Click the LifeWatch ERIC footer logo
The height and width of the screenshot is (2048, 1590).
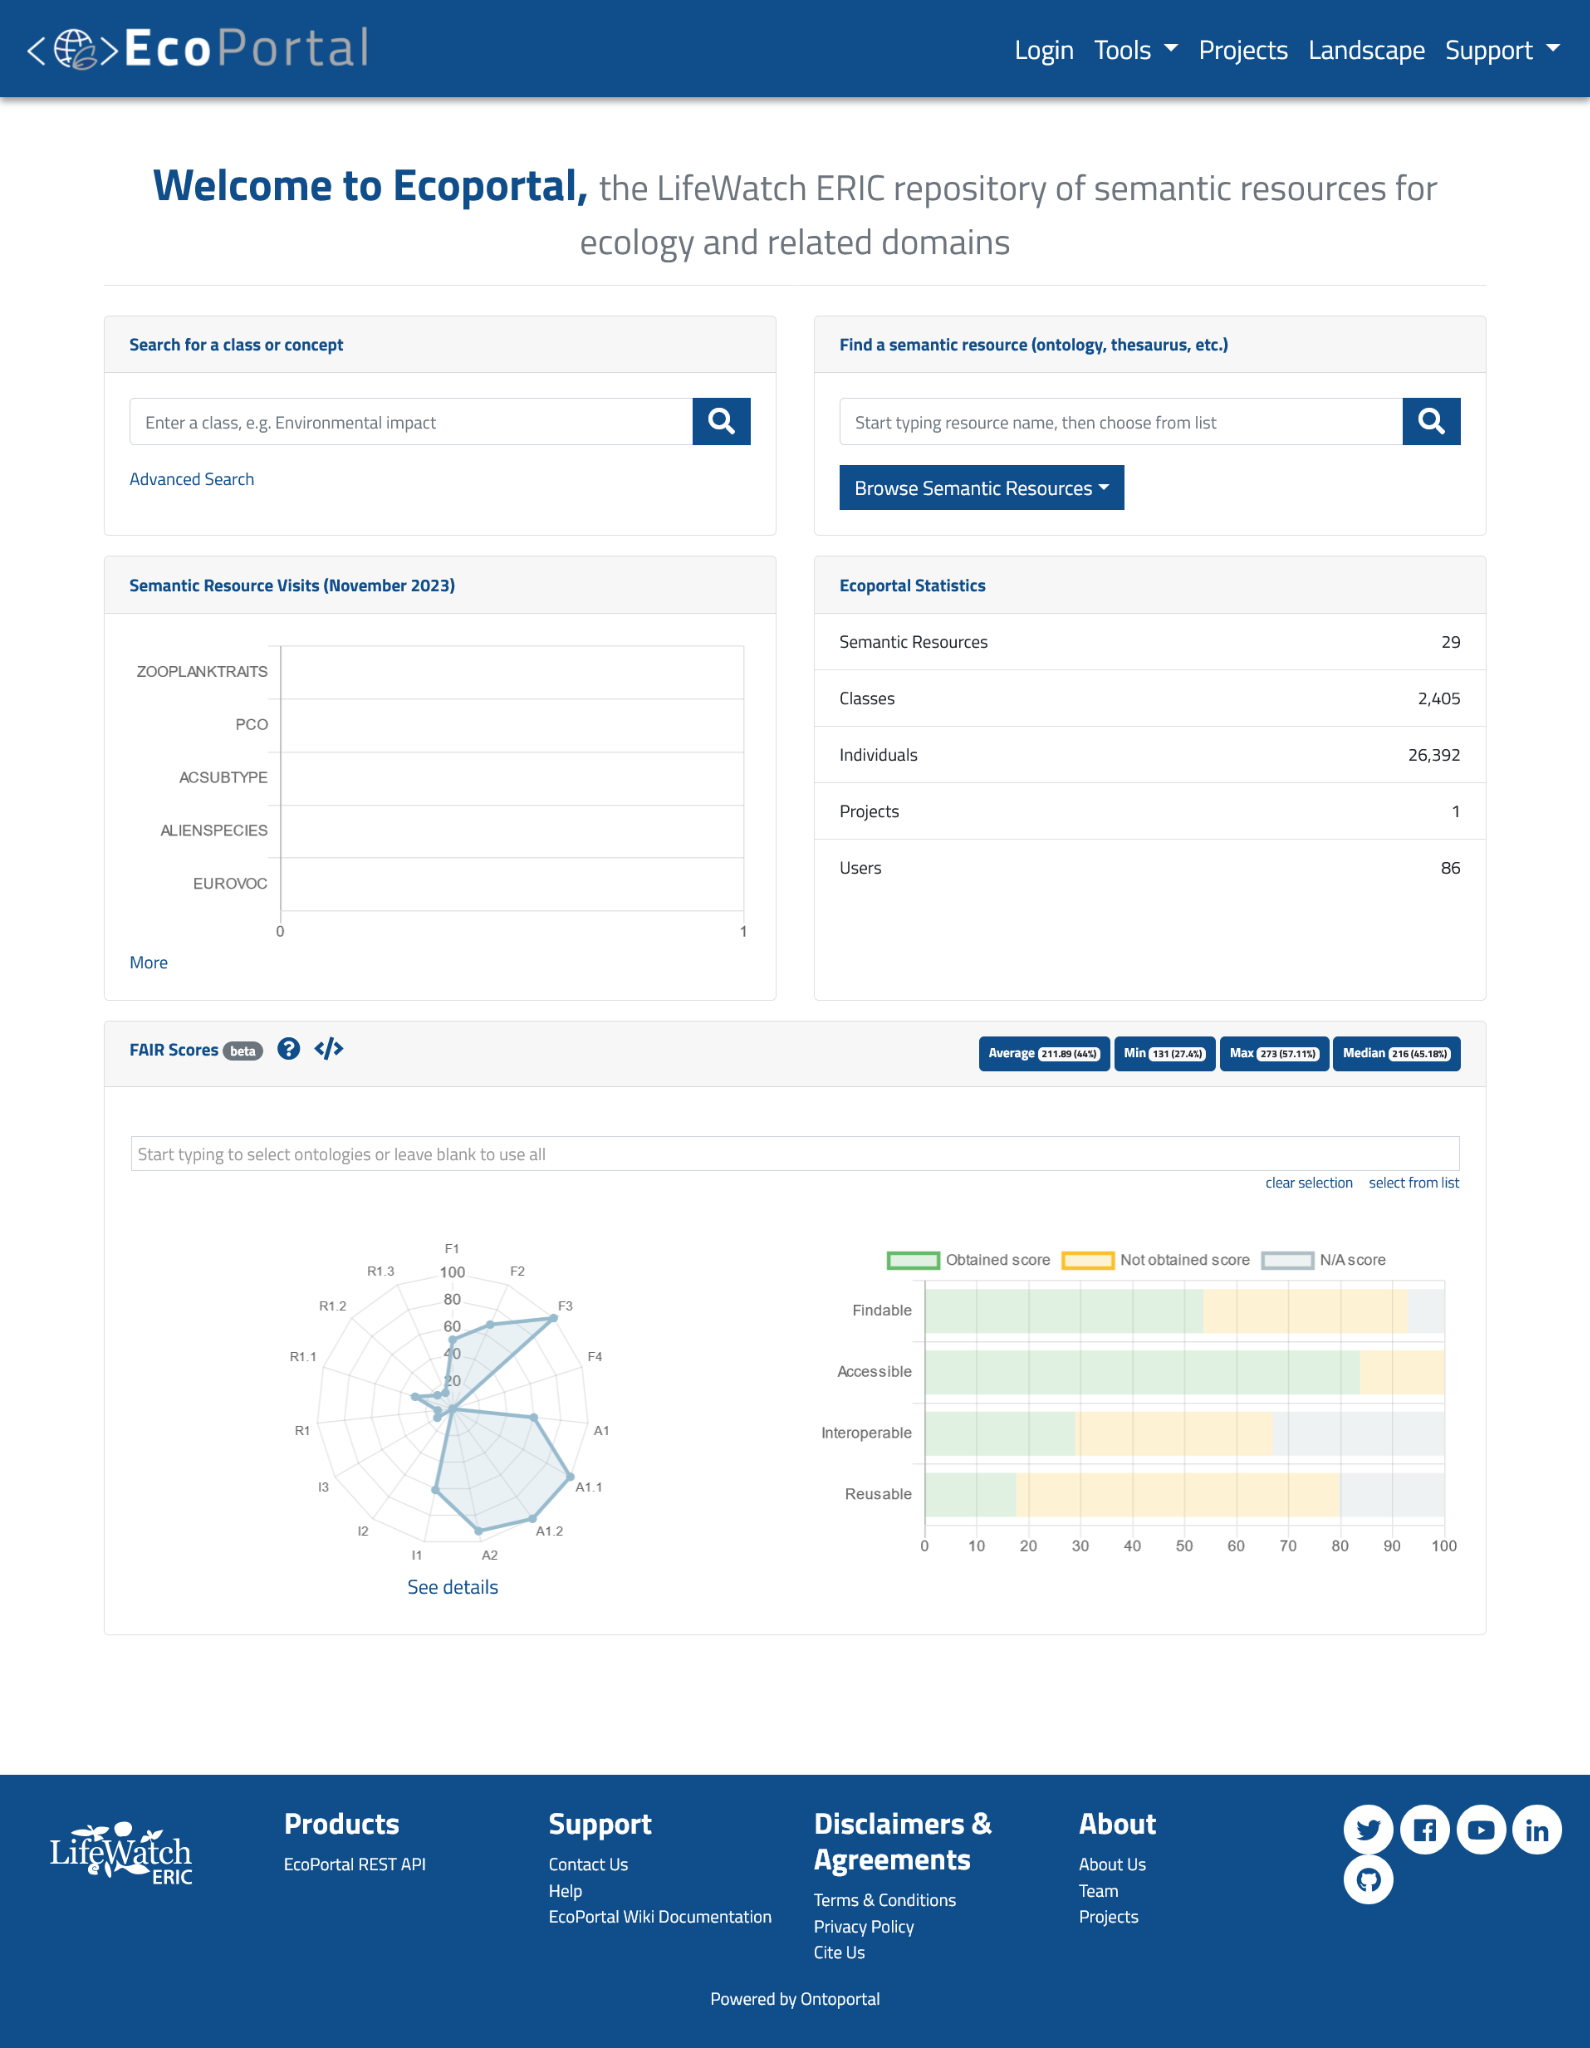click(x=121, y=1853)
